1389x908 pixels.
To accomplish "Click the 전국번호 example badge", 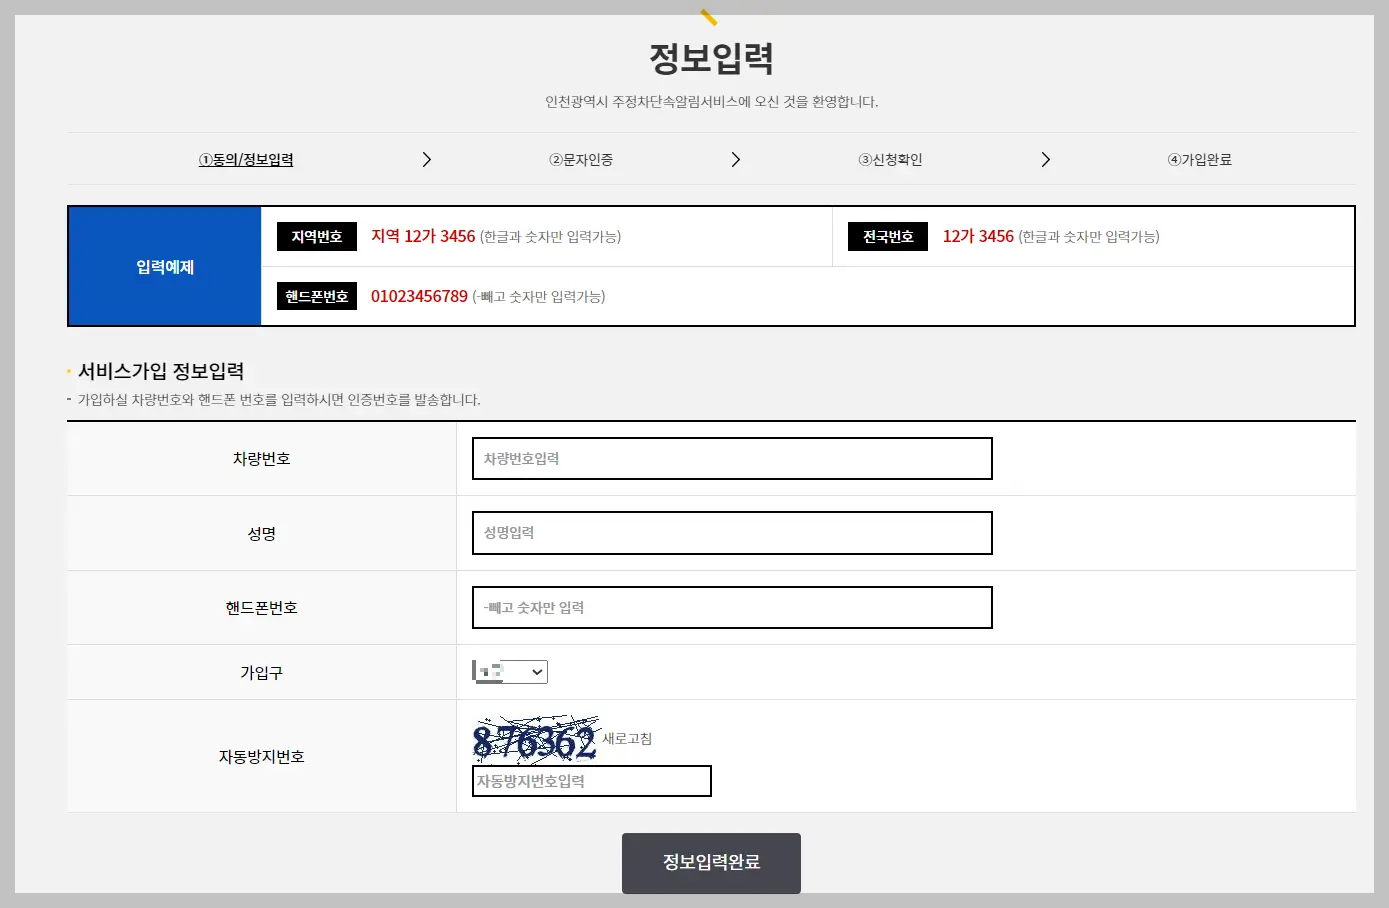I will (x=887, y=236).
